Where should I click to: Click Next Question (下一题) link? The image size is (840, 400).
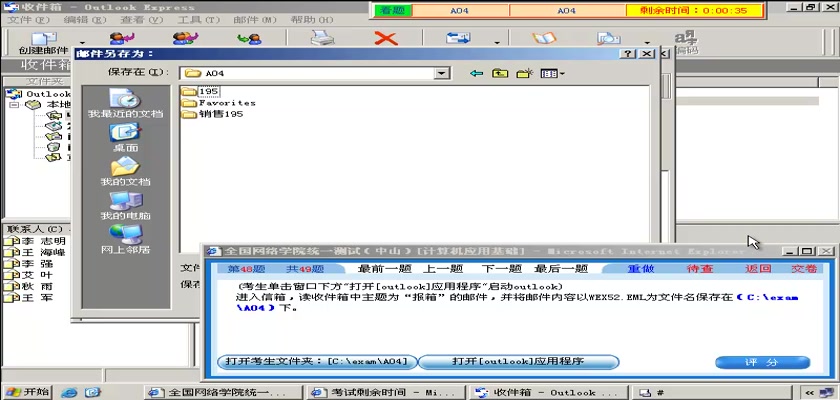501,269
